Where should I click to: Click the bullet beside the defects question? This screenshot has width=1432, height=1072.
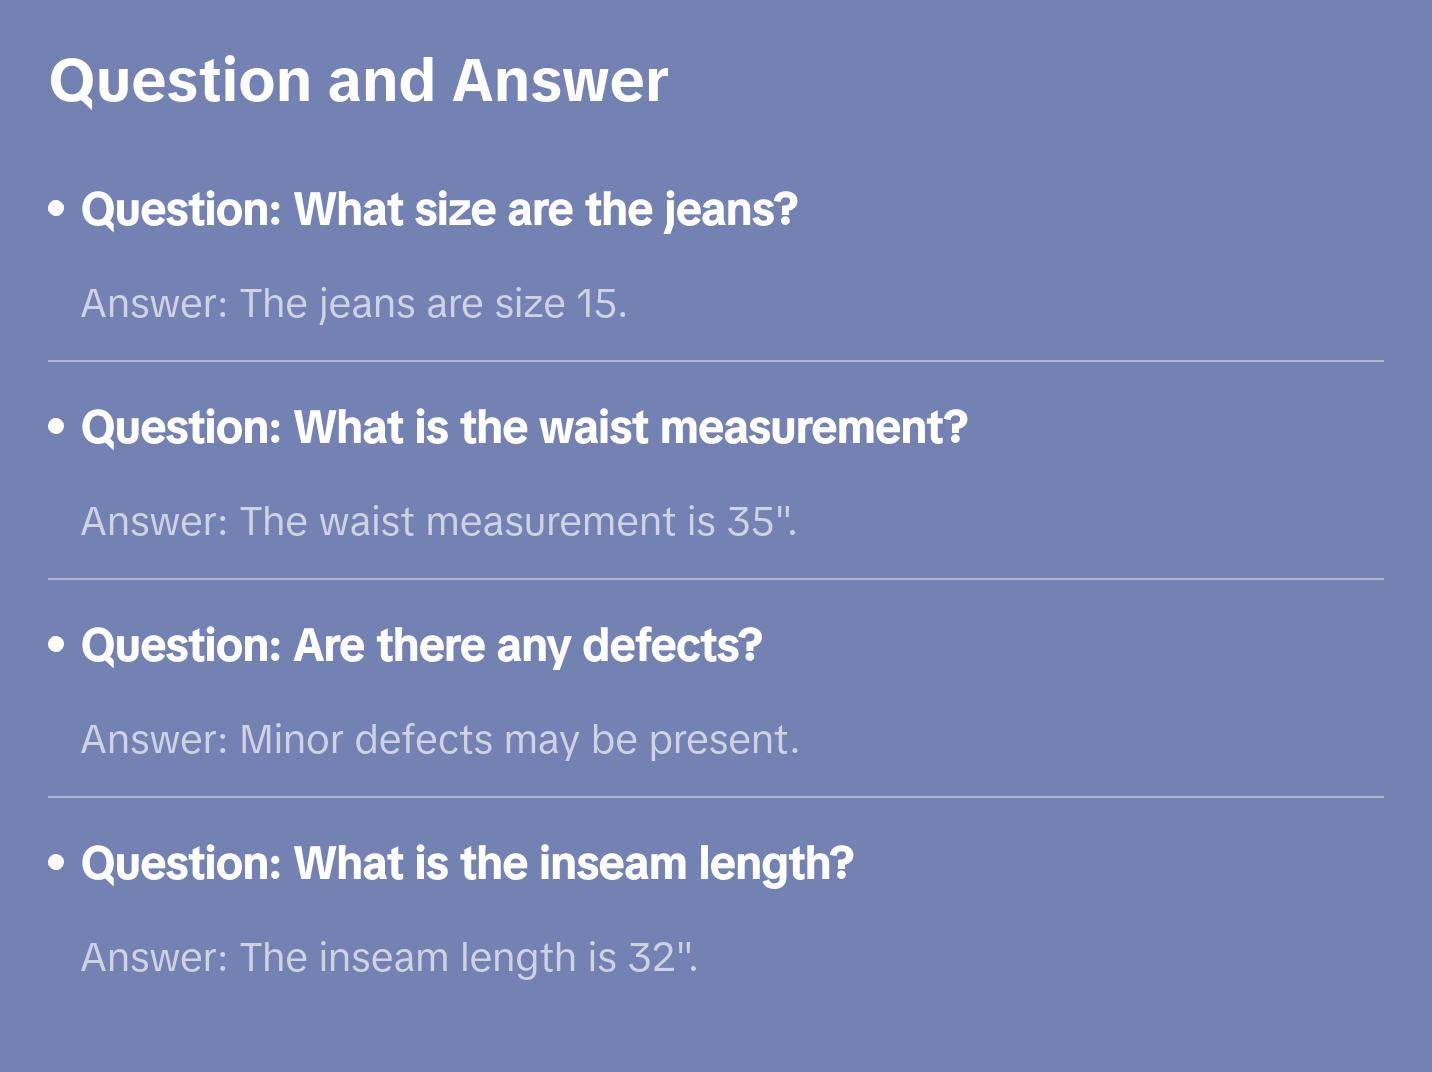[x=57, y=646]
